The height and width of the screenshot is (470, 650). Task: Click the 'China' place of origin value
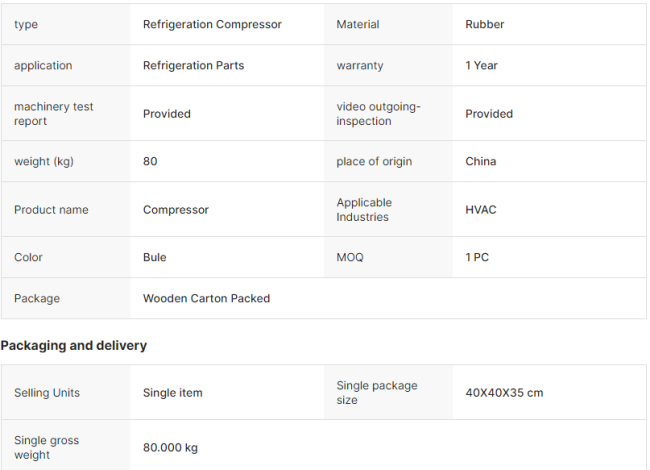click(480, 161)
